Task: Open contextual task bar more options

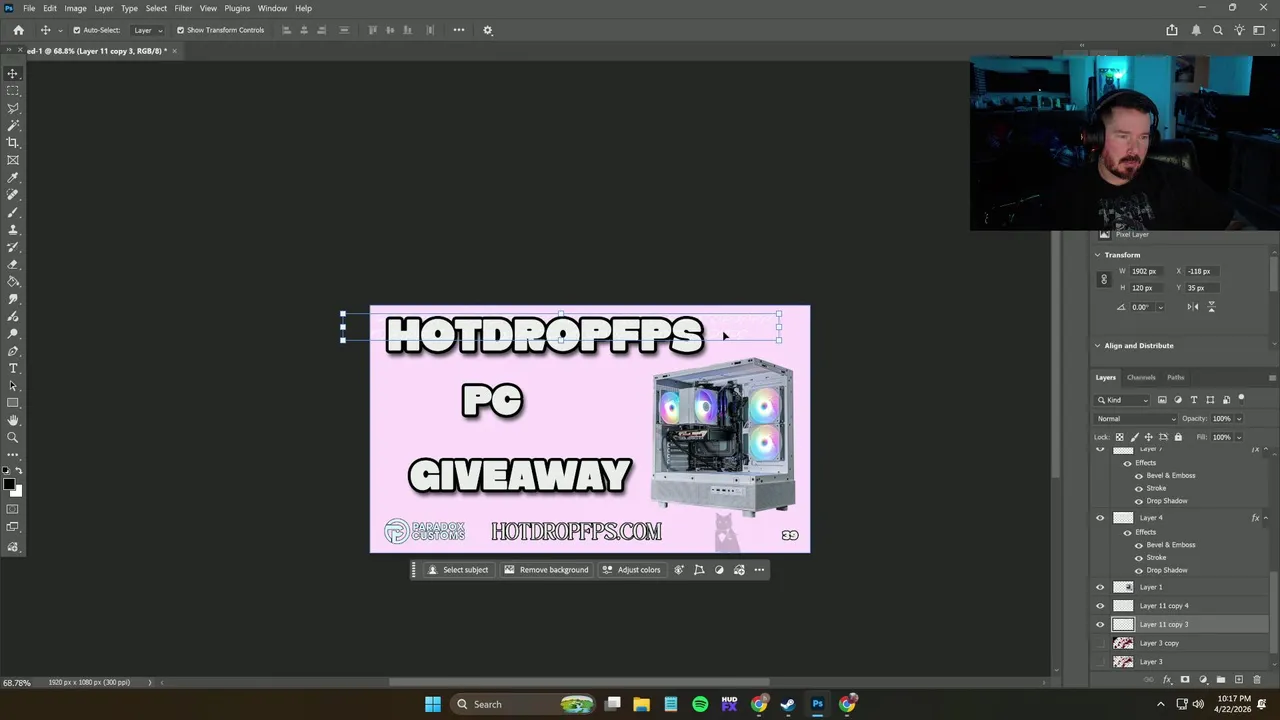Action: click(759, 570)
